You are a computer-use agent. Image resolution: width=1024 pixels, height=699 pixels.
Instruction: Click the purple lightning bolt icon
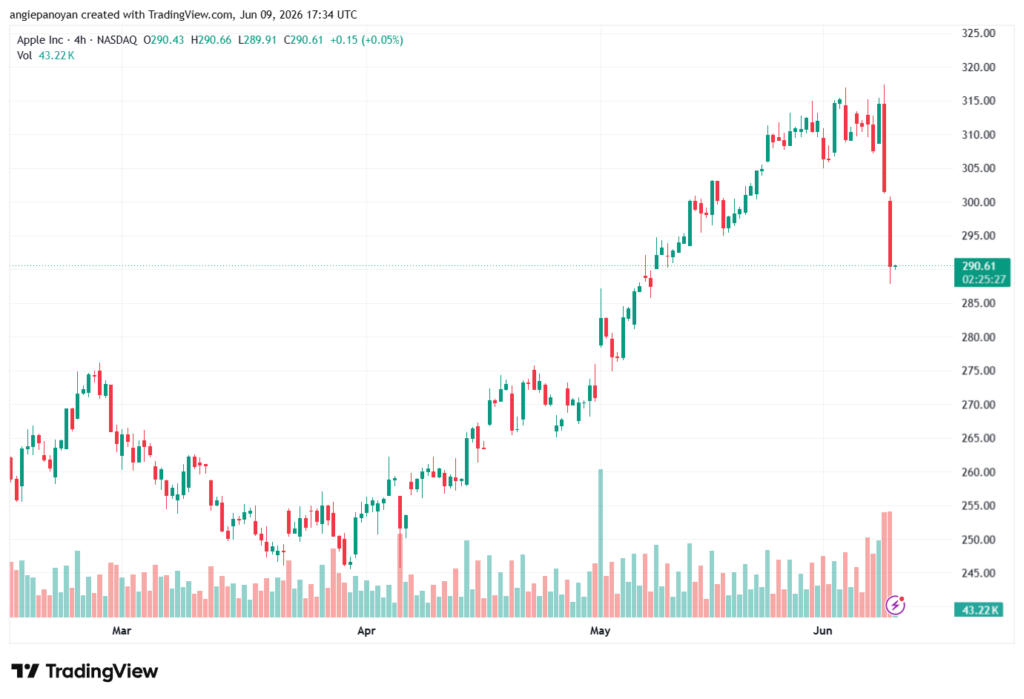(895, 605)
